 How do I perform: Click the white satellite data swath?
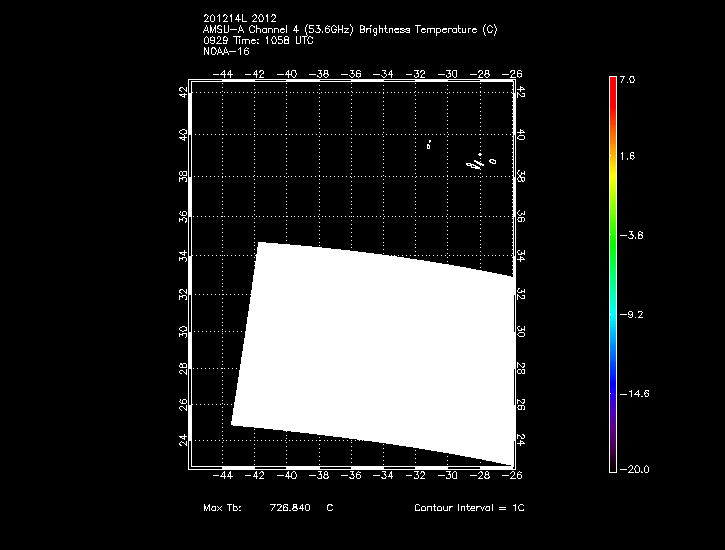(x=375, y=350)
